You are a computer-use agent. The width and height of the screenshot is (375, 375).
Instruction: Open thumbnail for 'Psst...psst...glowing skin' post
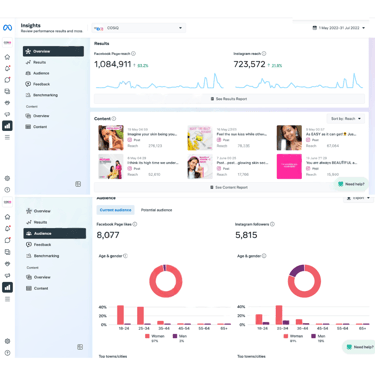point(200,166)
